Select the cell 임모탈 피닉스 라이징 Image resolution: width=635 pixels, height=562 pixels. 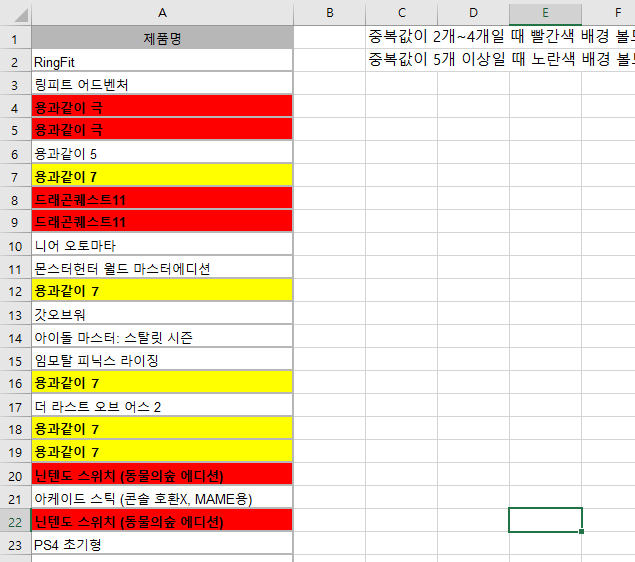(162, 360)
